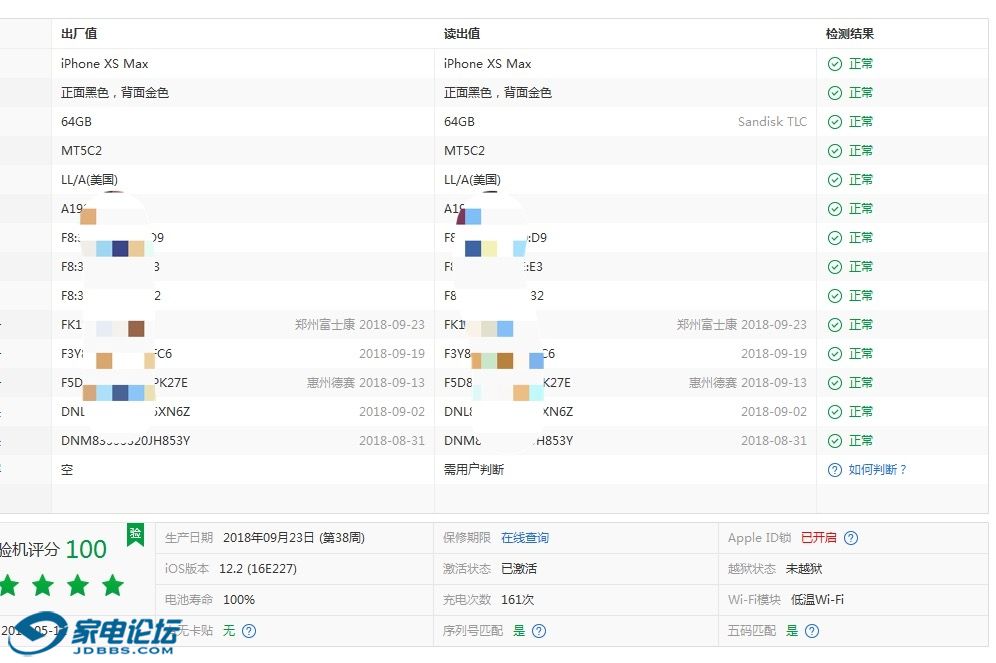
Task: Click check icon in LL/A(美国) row
Action: click(835, 180)
